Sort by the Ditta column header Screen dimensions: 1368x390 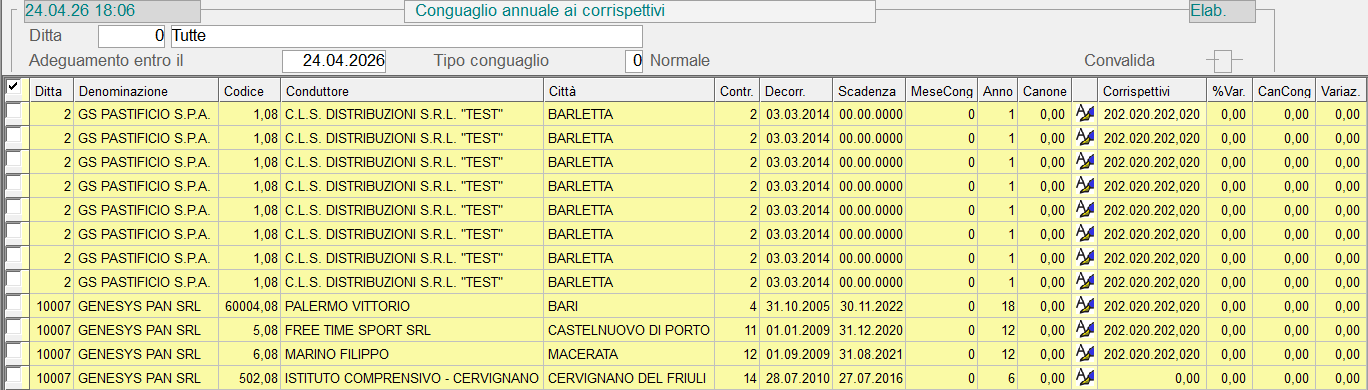coord(52,90)
